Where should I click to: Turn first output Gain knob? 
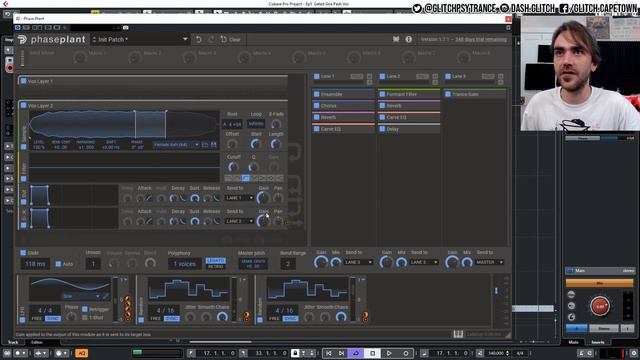[263, 198]
